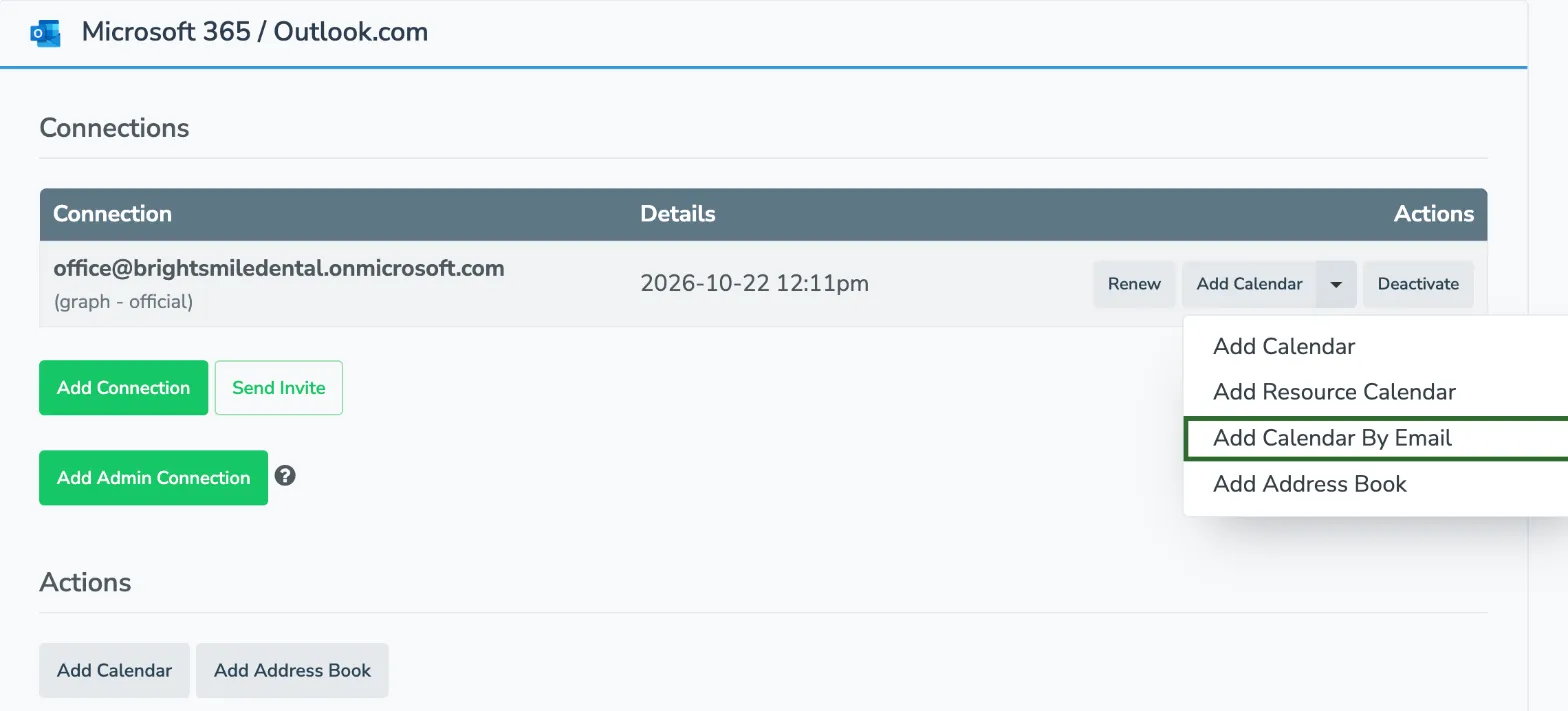Click the 2026-10-22 12:11pm details value
Viewport: 1568px width, 711px height.
coord(755,284)
